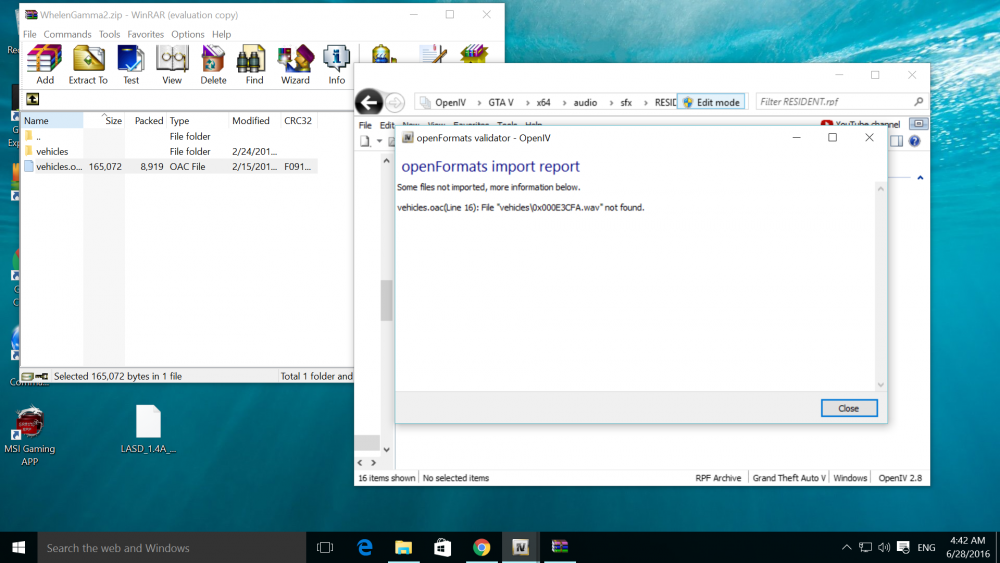The image size is (1000, 563).
Task: Click the Find binoculars icon in WinRAR
Action: [x=254, y=64]
